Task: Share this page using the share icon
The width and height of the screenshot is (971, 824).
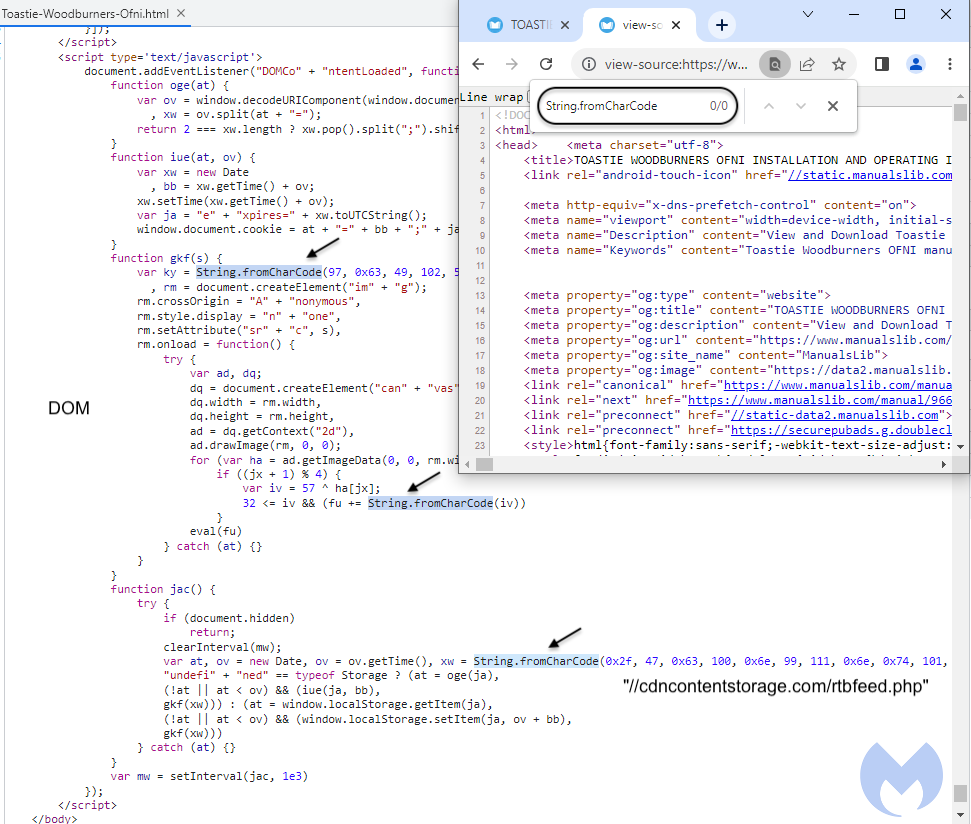Action: coord(807,64)
